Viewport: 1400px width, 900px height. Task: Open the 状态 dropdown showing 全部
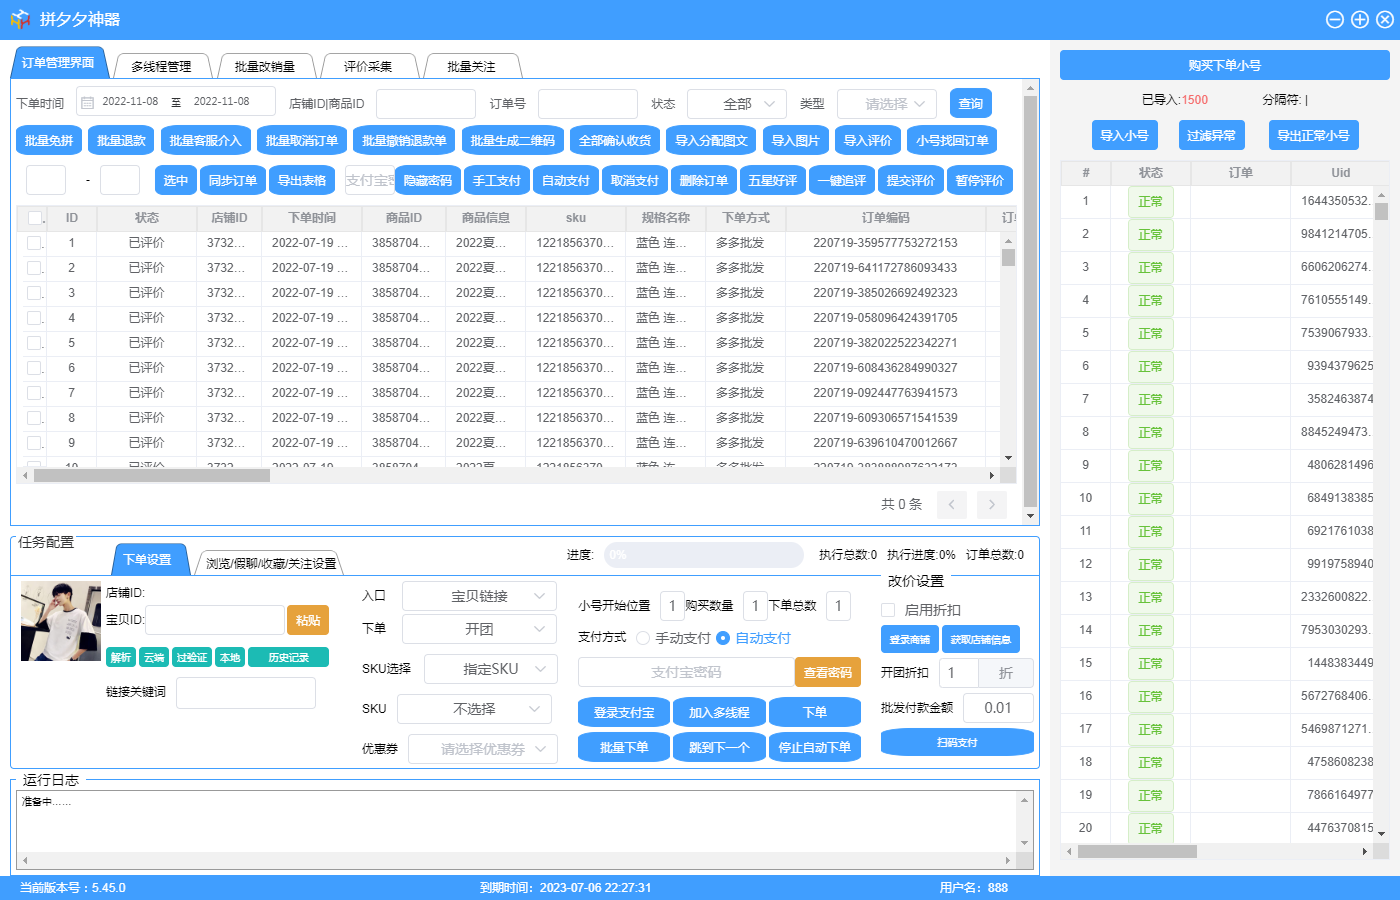(x=737, y=104)
